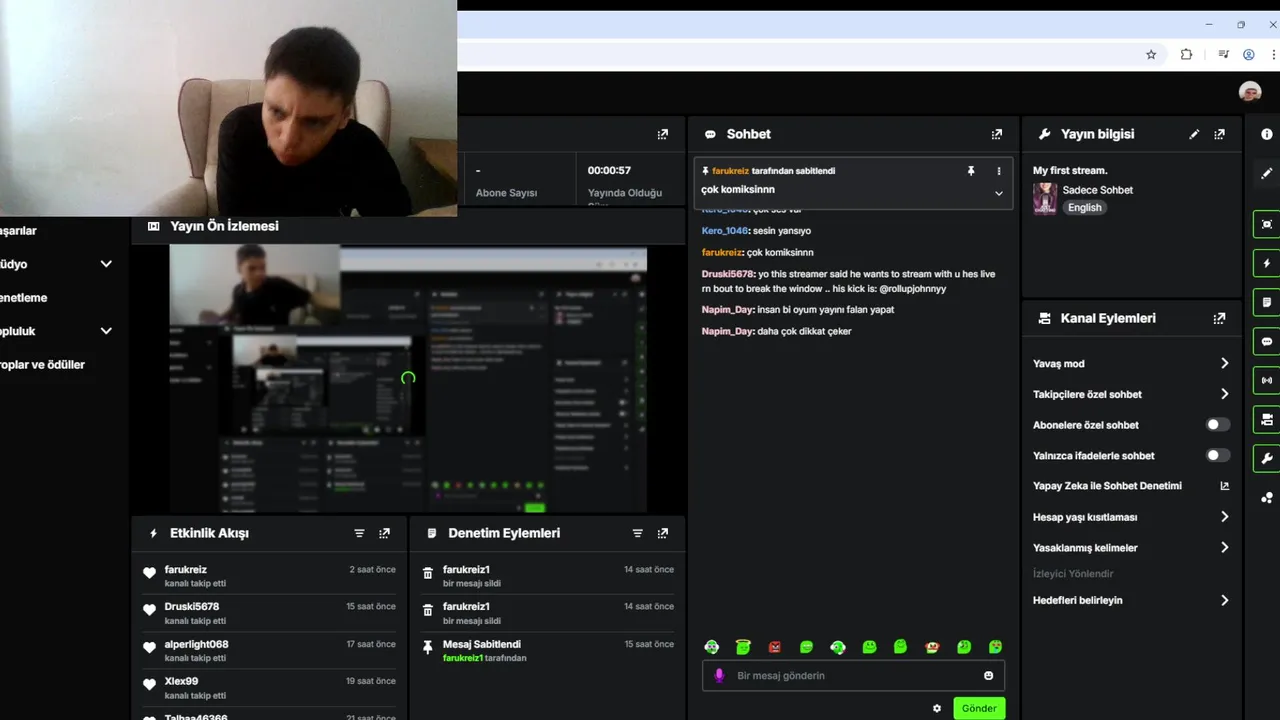Click the My first stream. title text

click(1070, 171)
